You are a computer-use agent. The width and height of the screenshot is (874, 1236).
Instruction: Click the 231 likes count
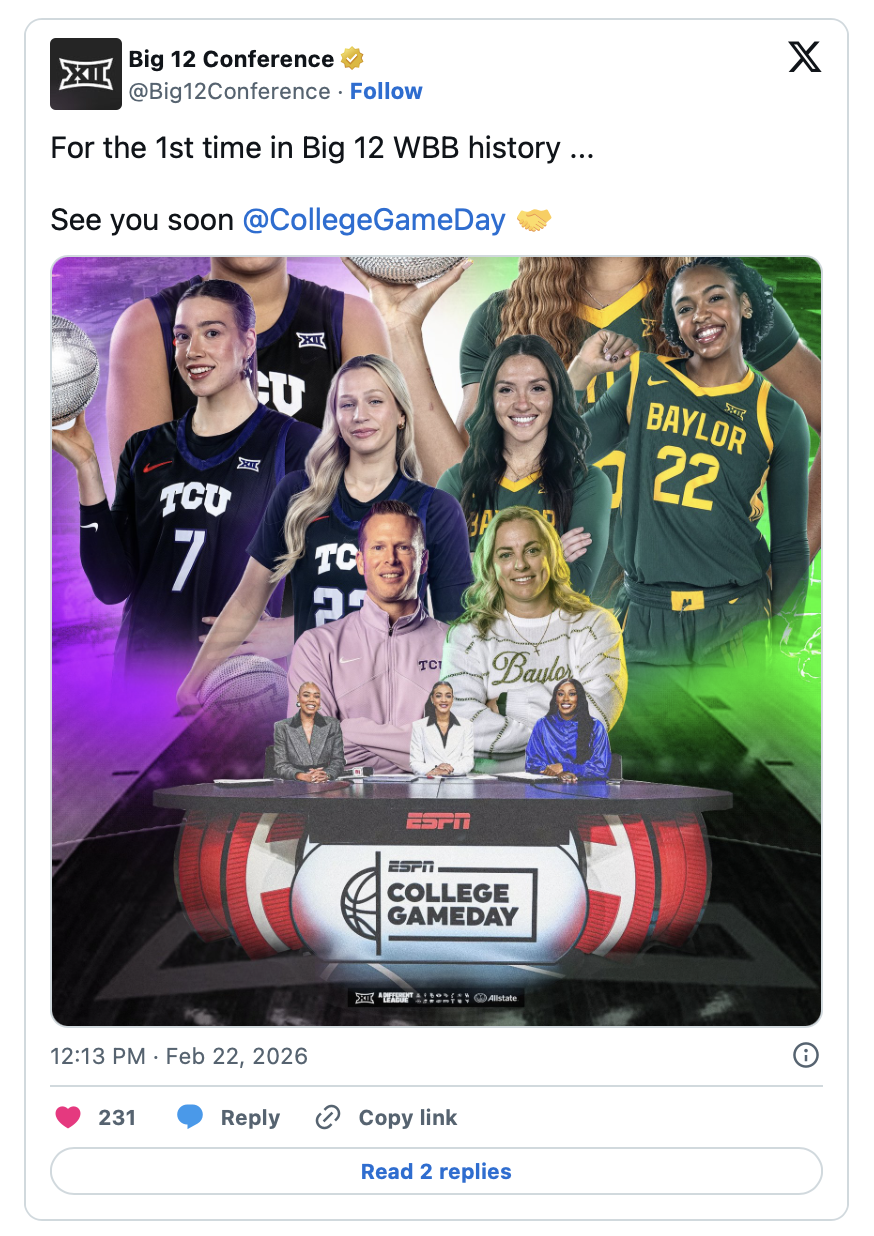coord(117,1118)
